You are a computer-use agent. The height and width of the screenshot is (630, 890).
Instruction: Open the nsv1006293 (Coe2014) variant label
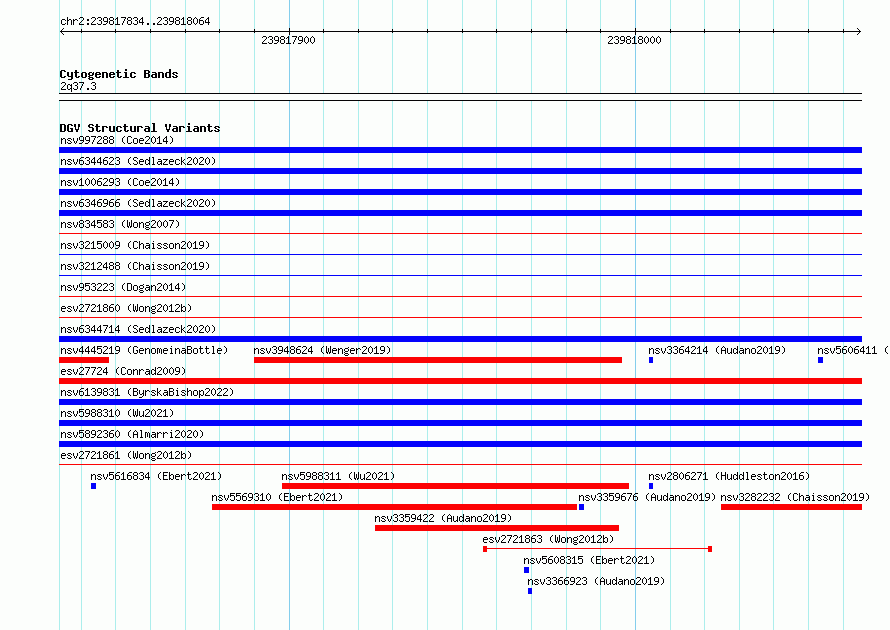[120, 182]
